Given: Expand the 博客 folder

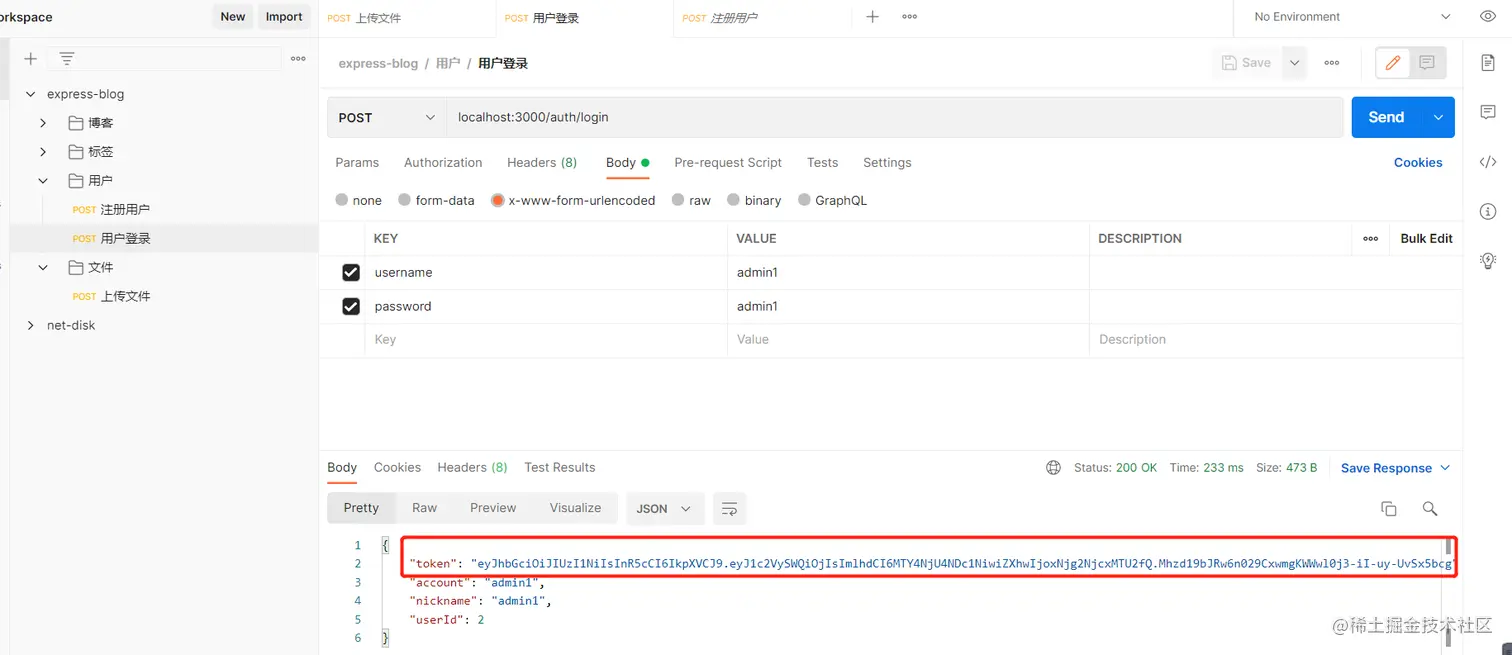Looking at the screenshot, I should (x=43, y=123).
